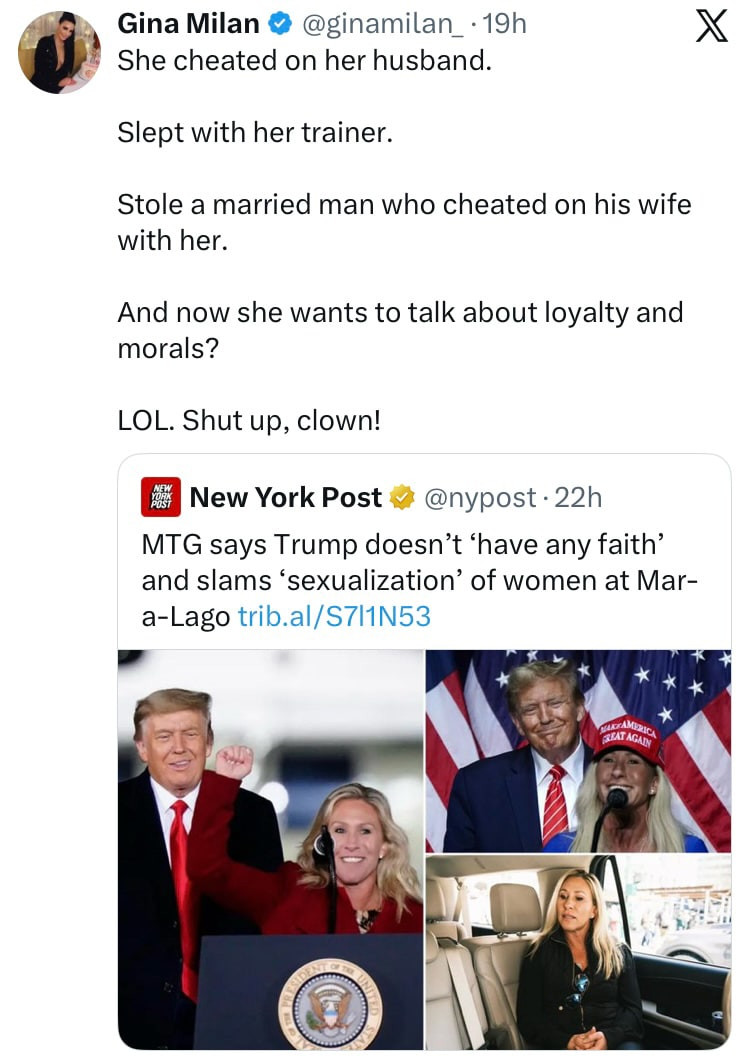Click Gina Milan's blue verified badge
Viewport: 750px width, 1060px height.
tap(281, 23)
